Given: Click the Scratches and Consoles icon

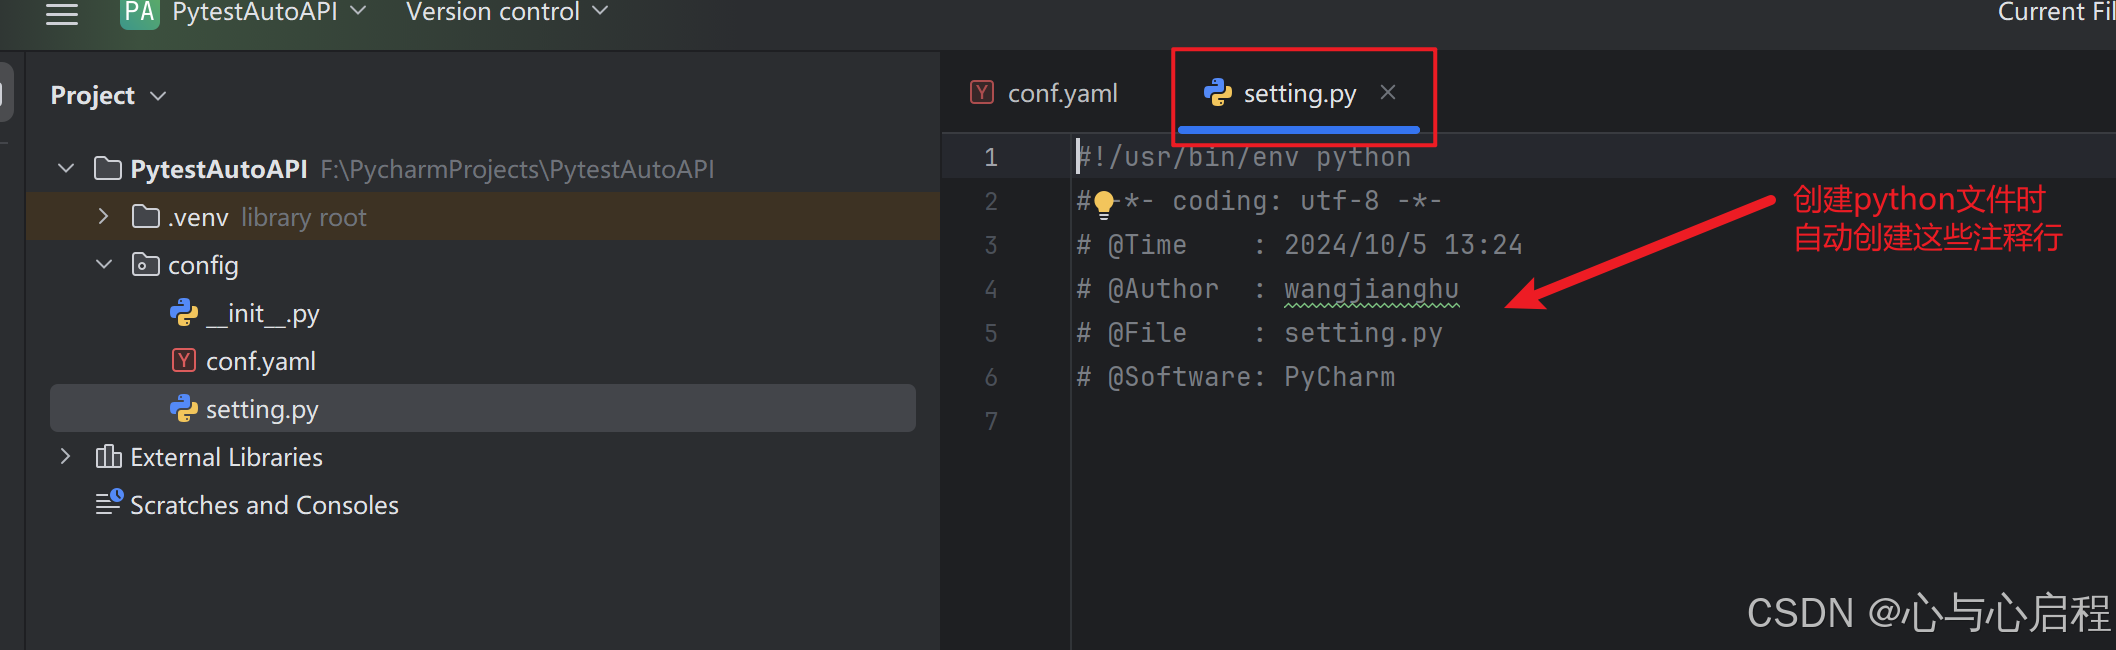Looking at the screenshot, I should (x=109, y=502).
